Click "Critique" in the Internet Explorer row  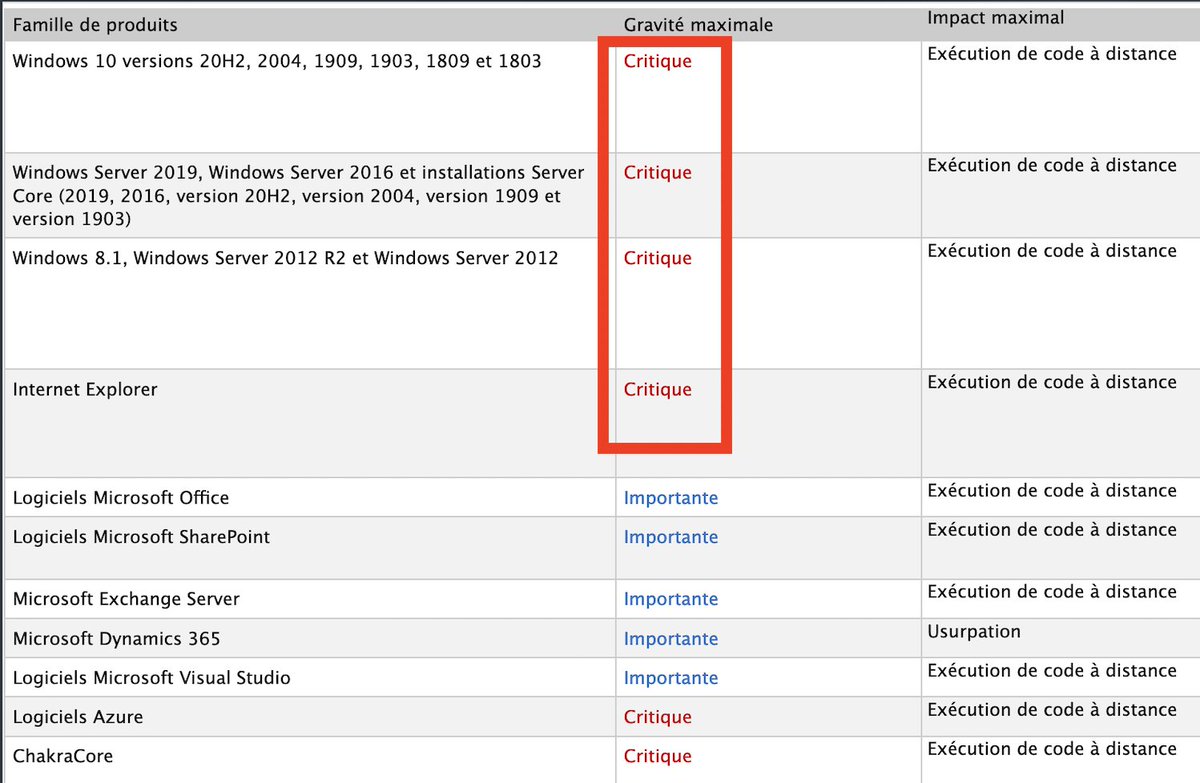[x=657, y=389]
